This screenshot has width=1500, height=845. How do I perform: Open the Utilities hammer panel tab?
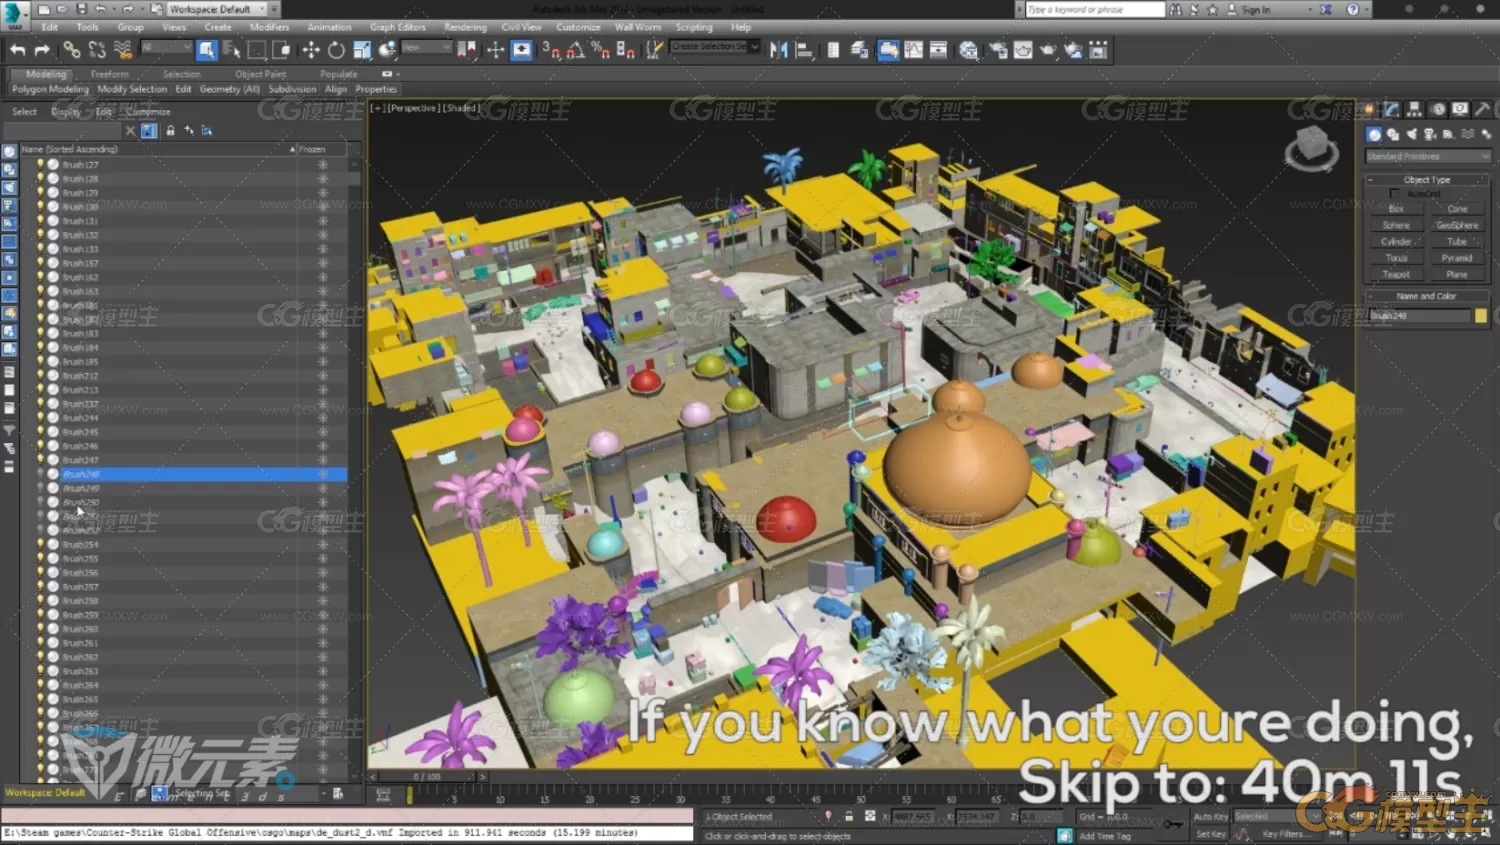[x=1482, y=109]
